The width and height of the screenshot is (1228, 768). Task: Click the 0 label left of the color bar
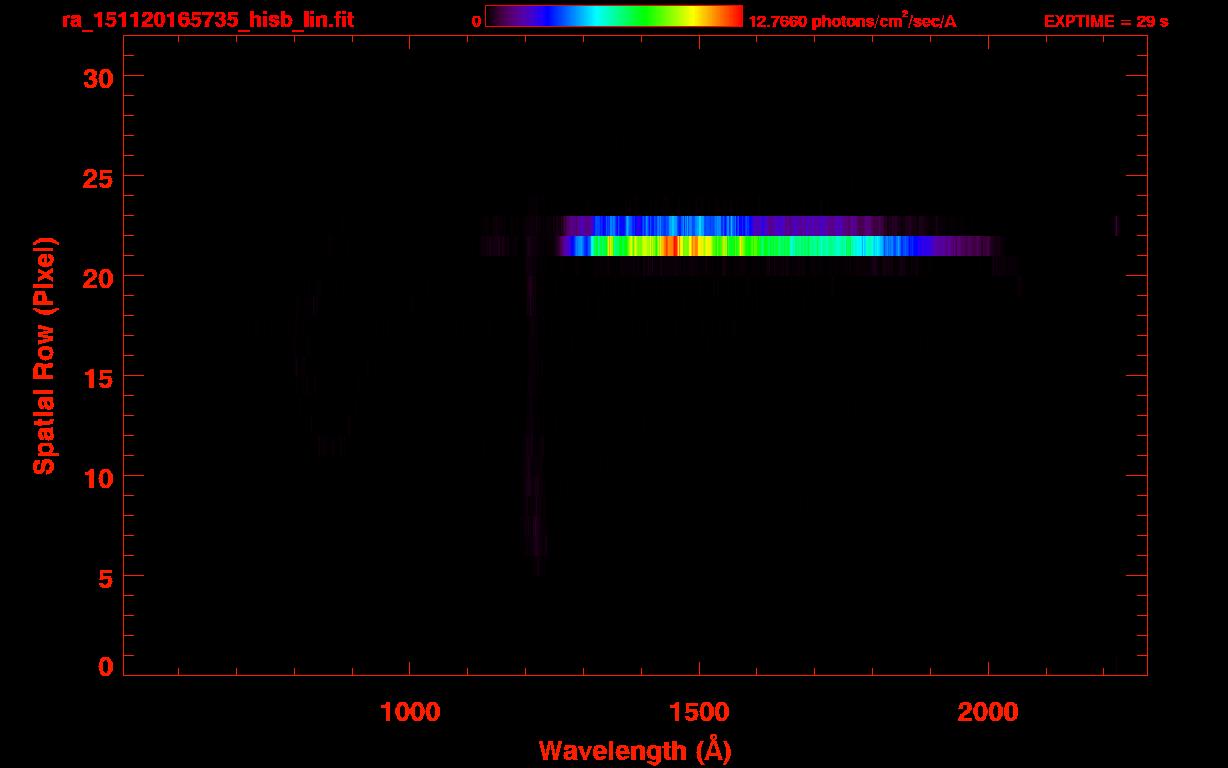pos(476,21)
